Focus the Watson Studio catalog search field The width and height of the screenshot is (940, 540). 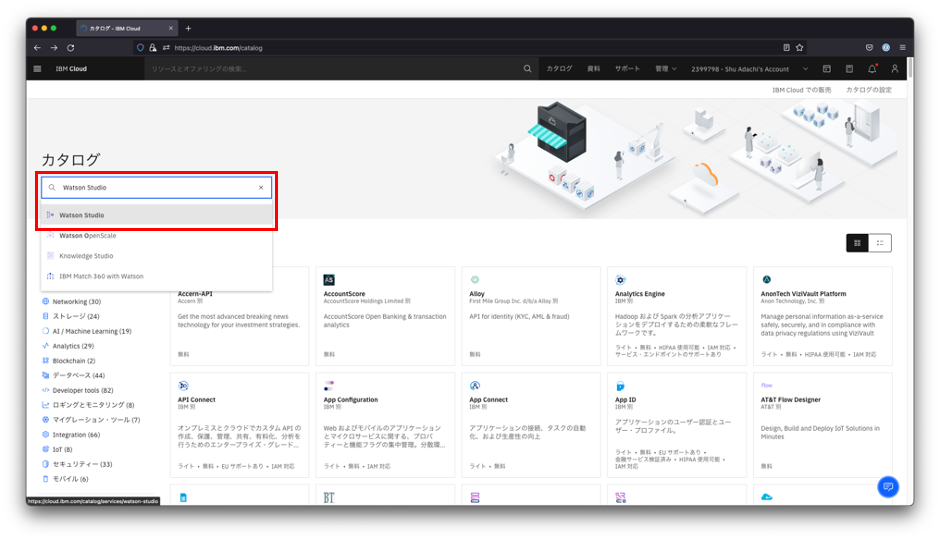(x=157, y=188)
